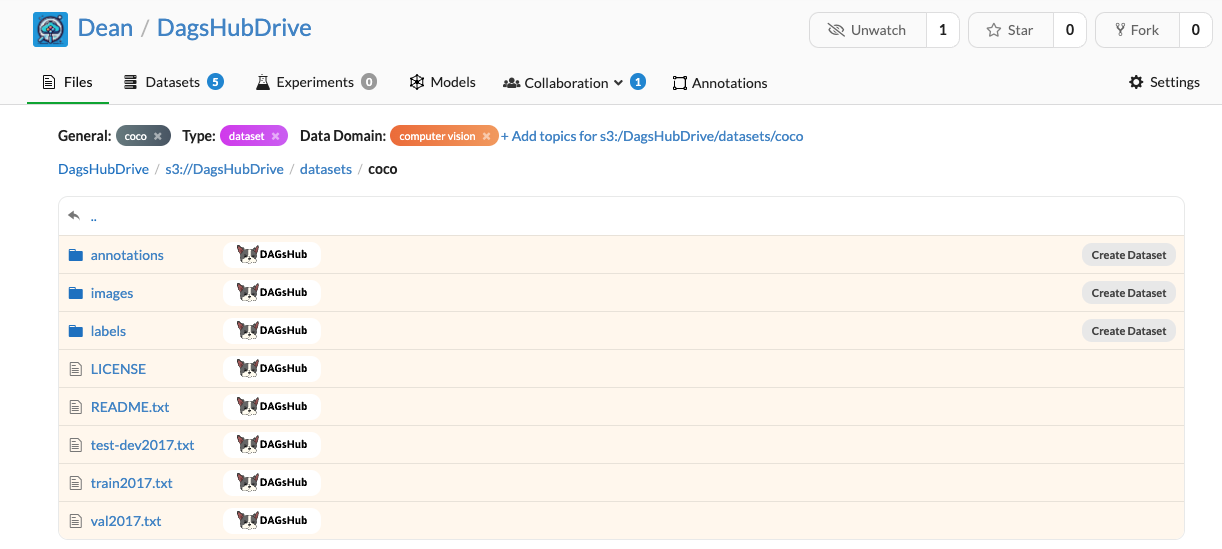Viewport: 1222px width, 549px height.
Task: Open the Models tab
Action: (x=442, y=82)
